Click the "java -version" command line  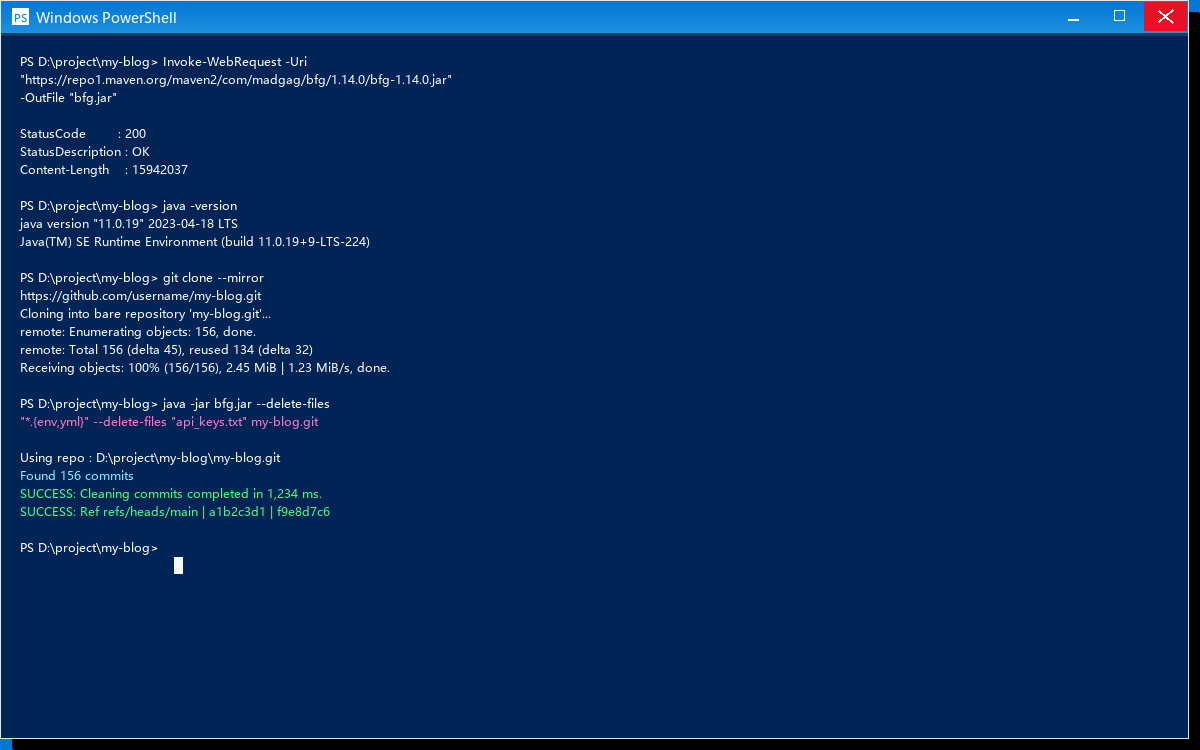click(x=129, y=206)
